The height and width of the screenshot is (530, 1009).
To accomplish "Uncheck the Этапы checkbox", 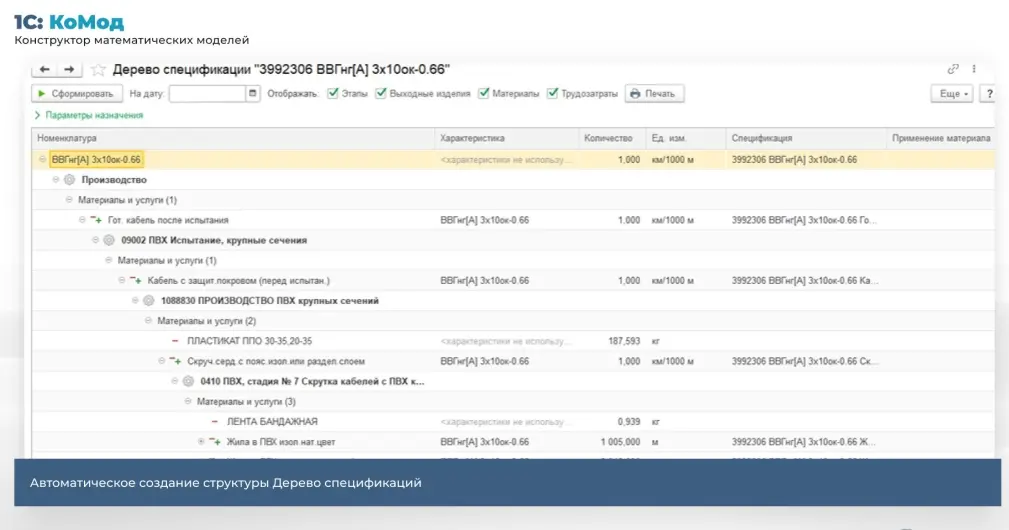I will click(333, 93).
